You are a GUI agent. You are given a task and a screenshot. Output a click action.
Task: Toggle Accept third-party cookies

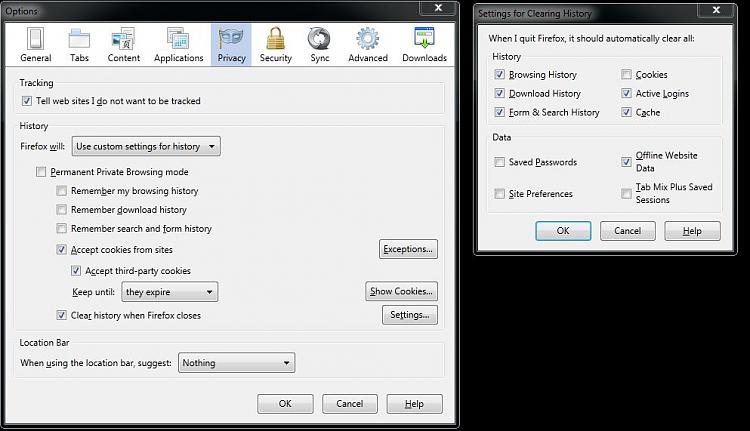click(x=76, y=271)
